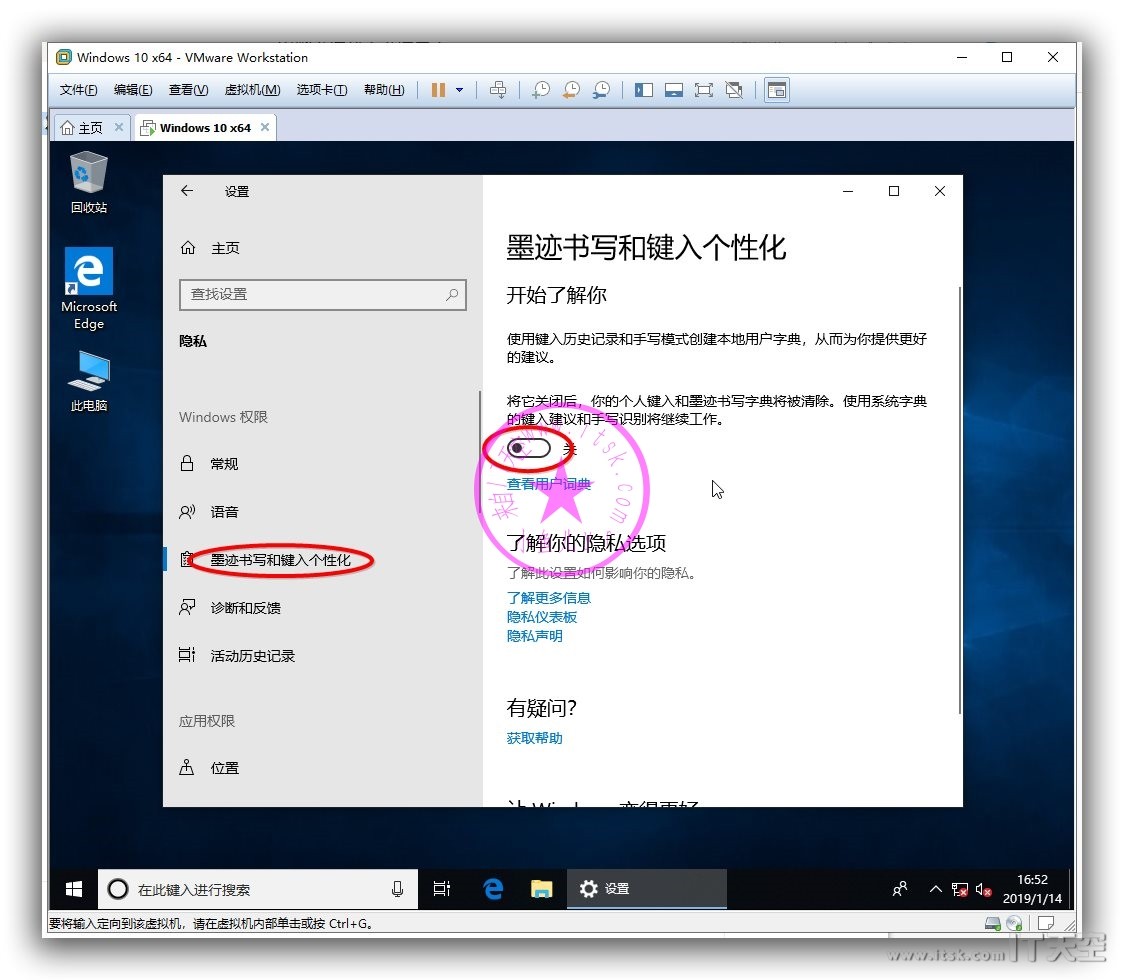This screenshot has width=1124, height=980.
Task: Select the 回收站 desktop icon
Action: pyautogui.click(x=89, y=182)
